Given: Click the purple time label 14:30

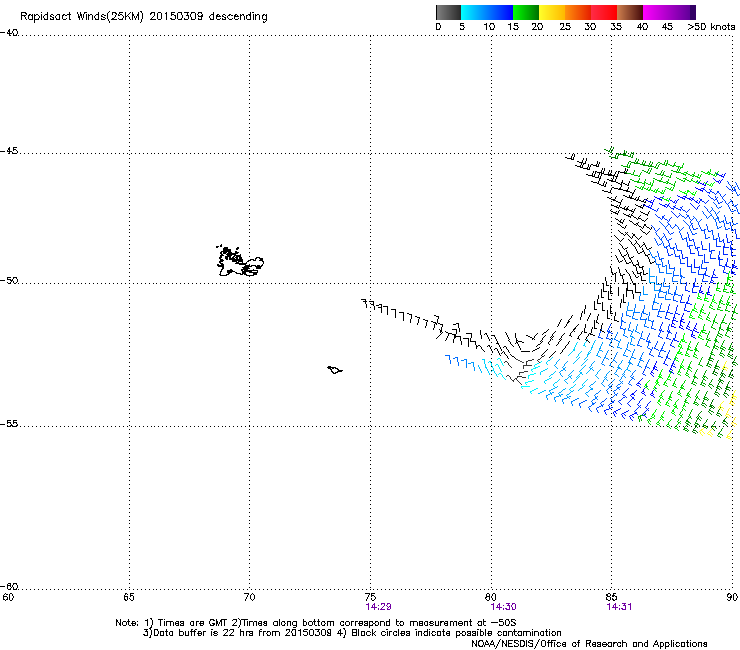Looking at the screenshot, I should 503,607.
